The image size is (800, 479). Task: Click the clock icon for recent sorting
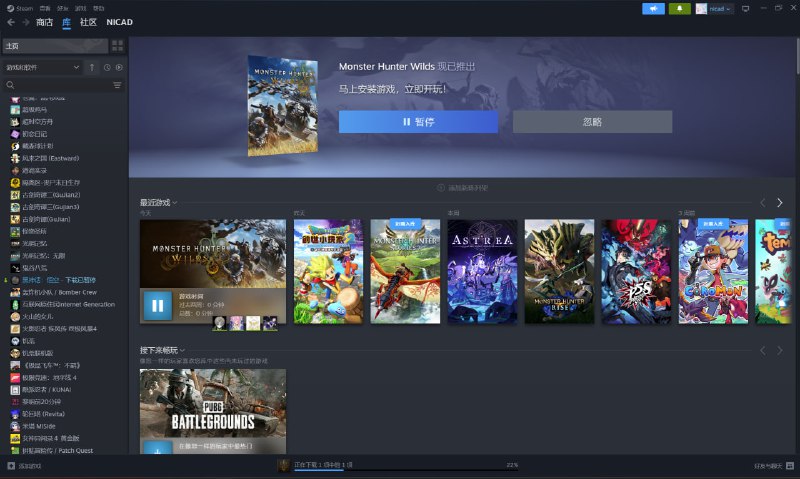(x=106, y=67)
